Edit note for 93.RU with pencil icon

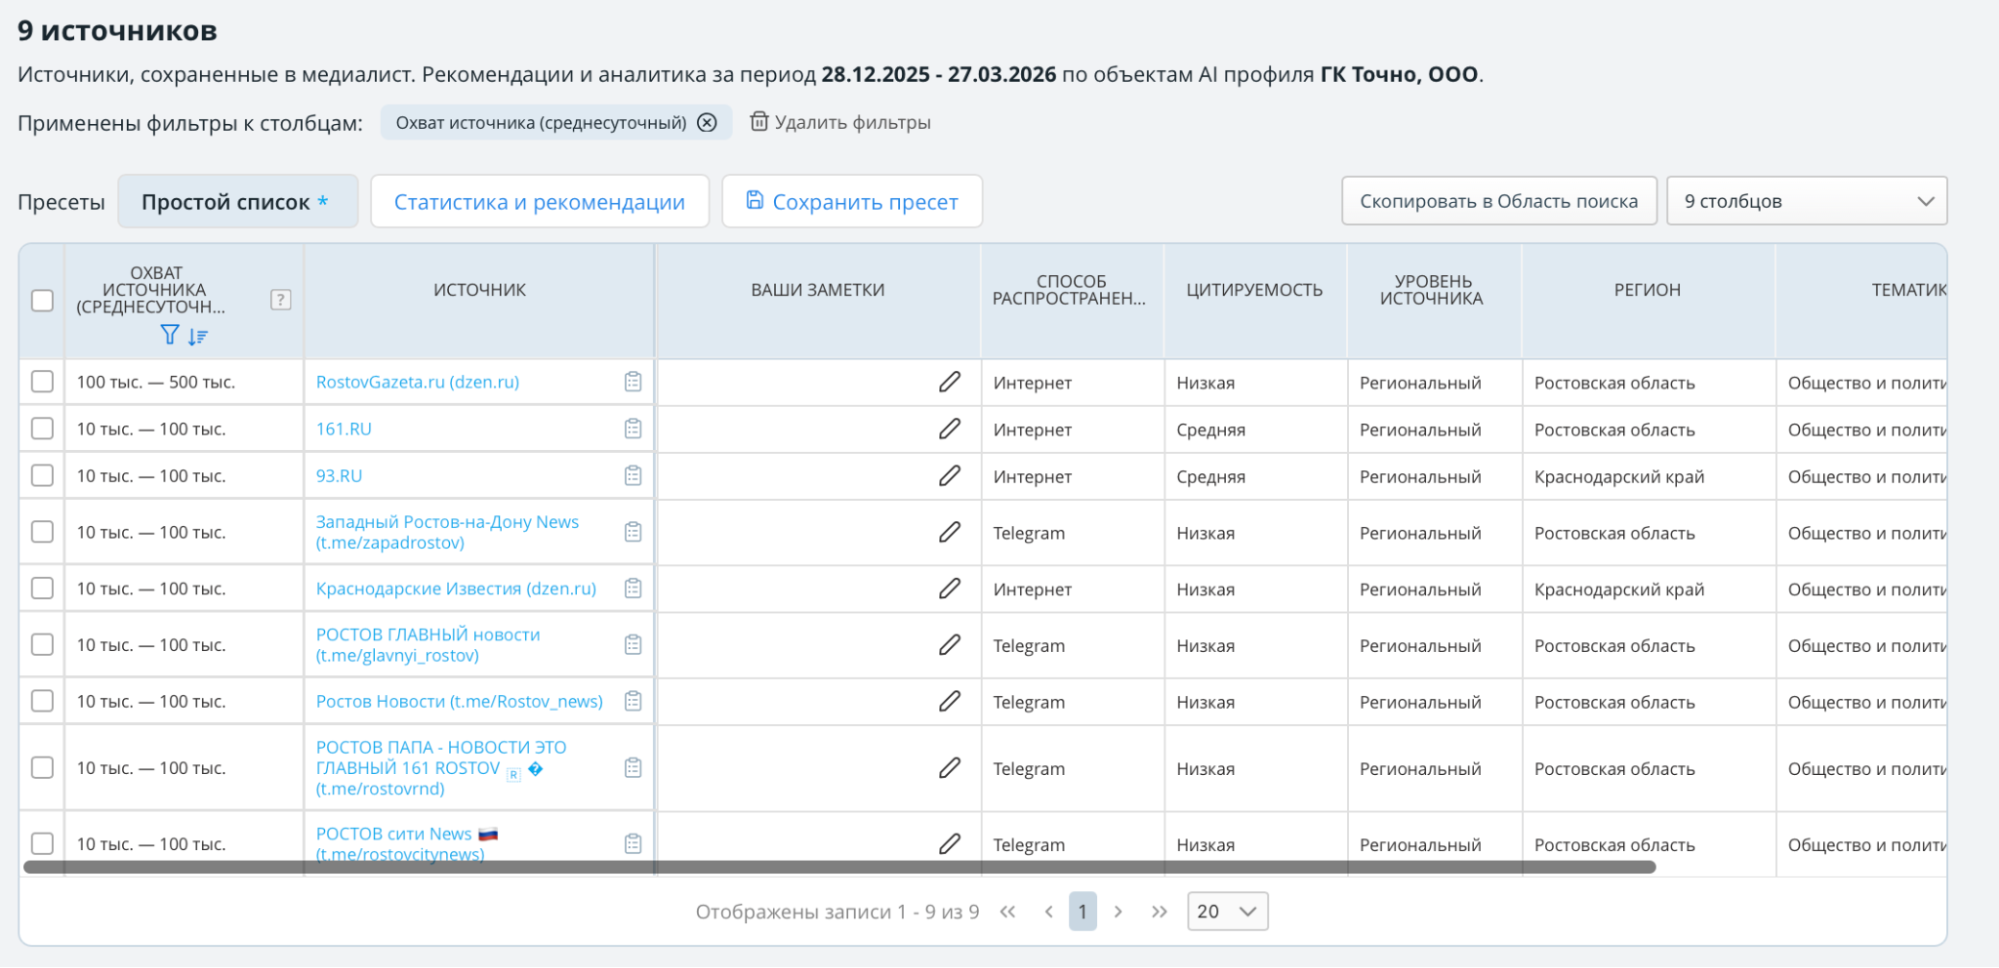coord(949,476)
